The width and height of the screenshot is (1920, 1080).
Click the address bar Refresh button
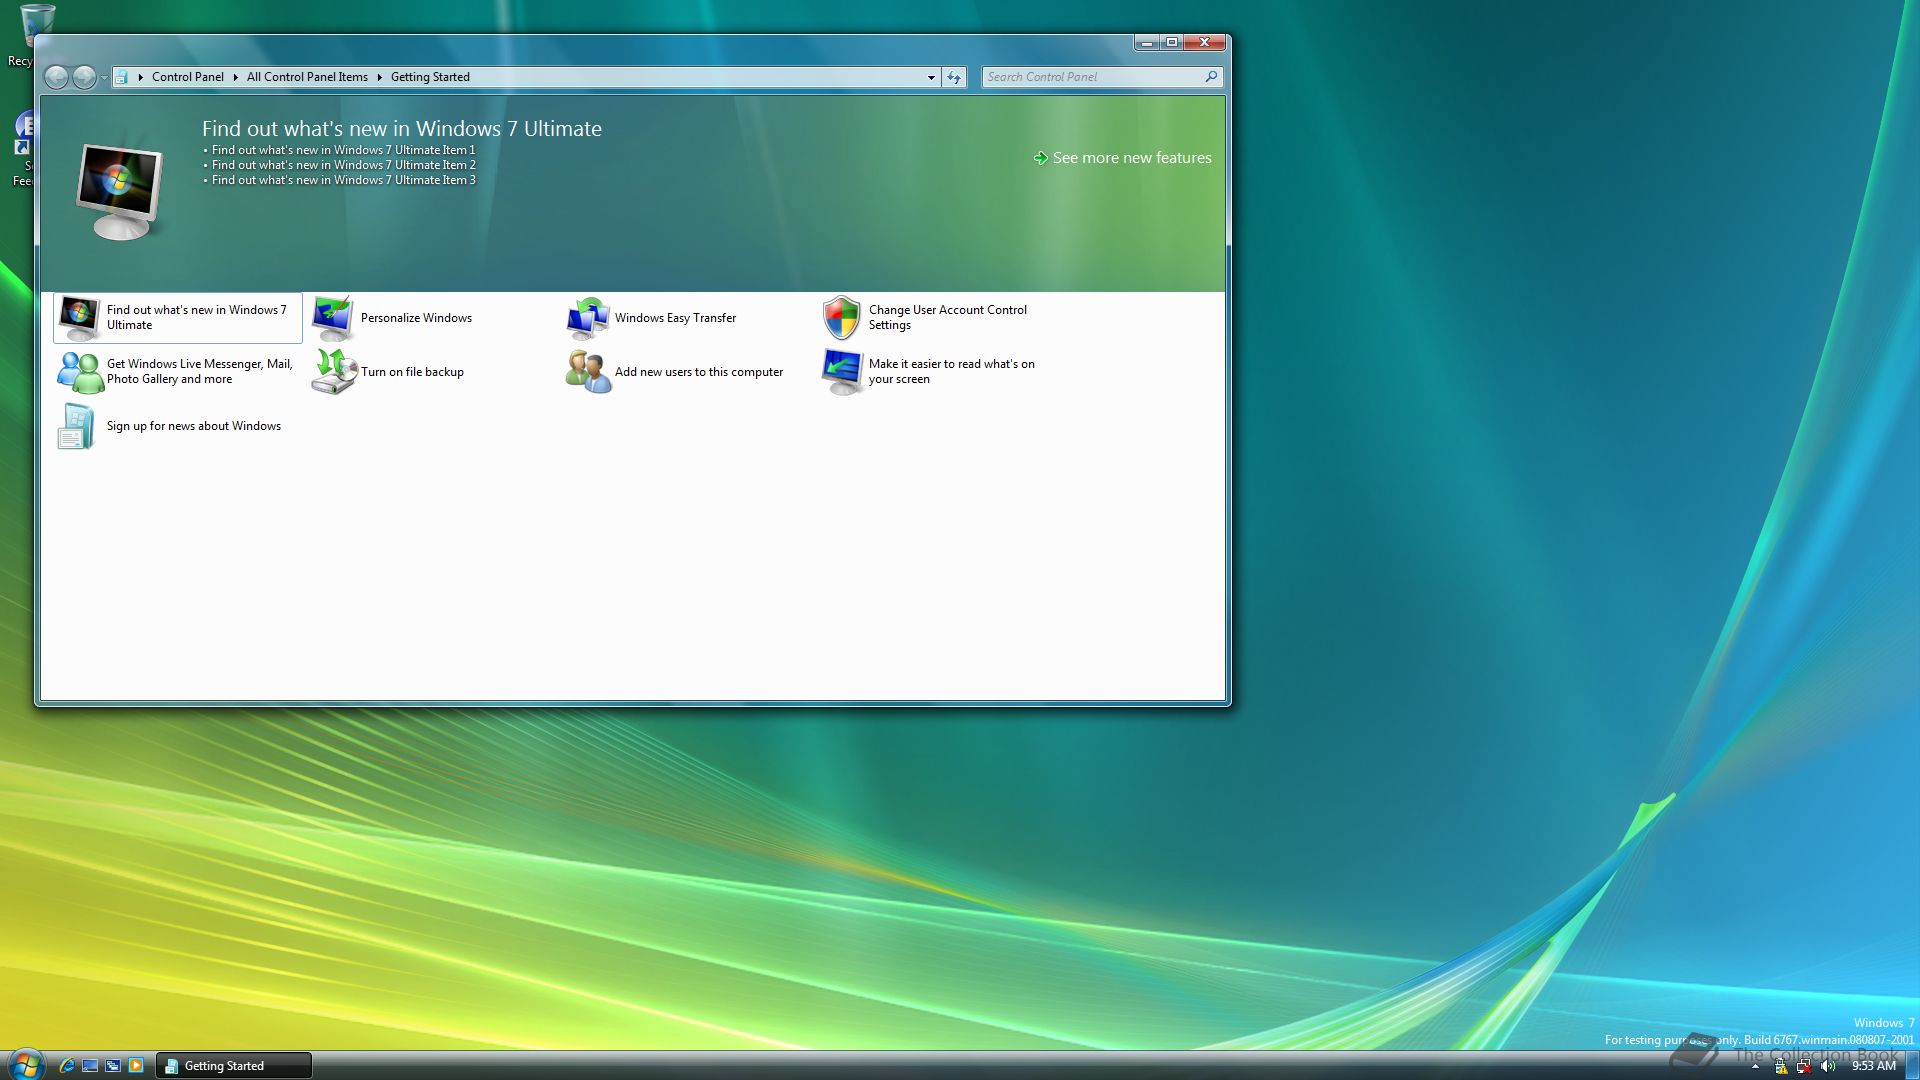coord(954,77)
